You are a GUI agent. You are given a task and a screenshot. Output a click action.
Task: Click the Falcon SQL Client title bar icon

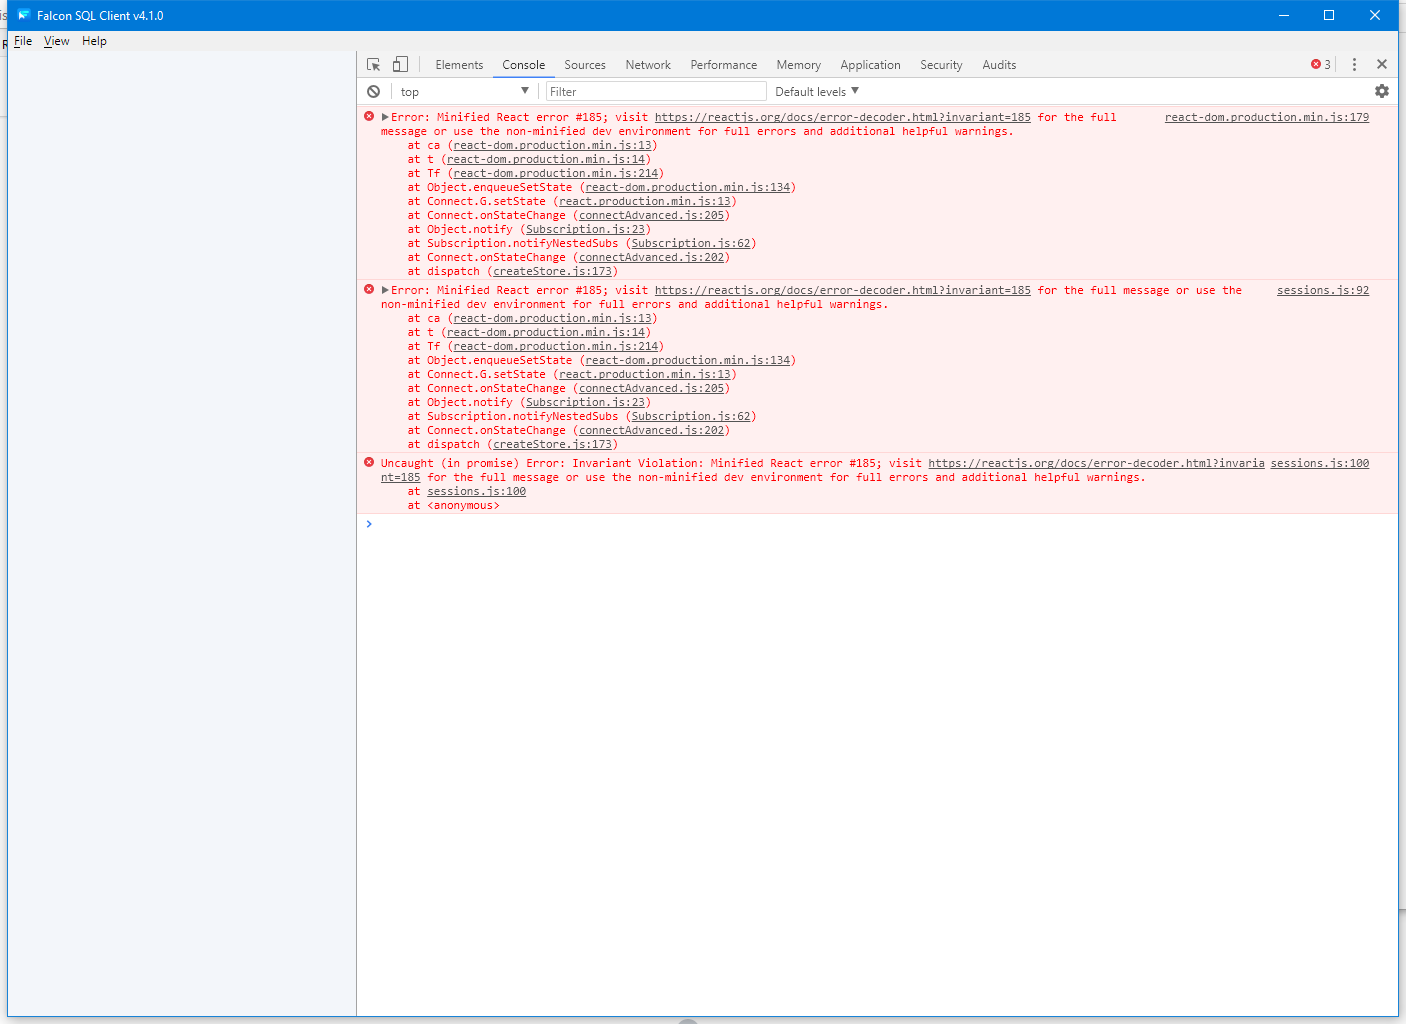[22, 15]
